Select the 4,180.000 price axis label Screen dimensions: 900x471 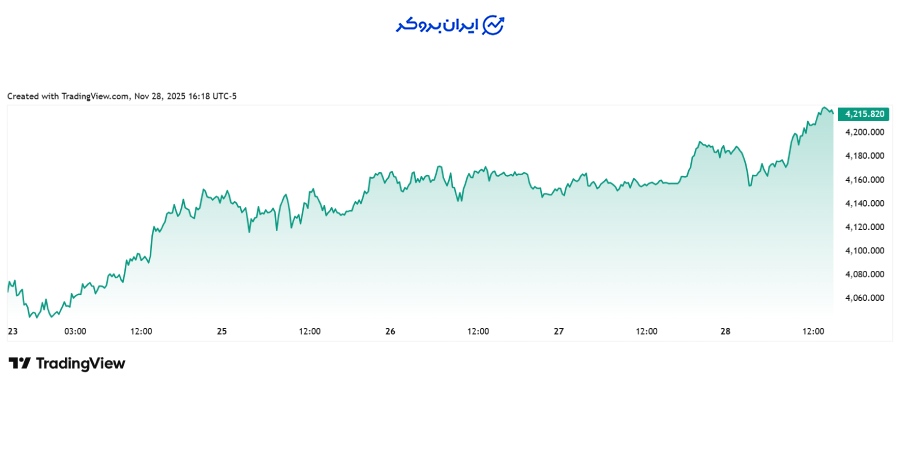[x=865, y=156]
